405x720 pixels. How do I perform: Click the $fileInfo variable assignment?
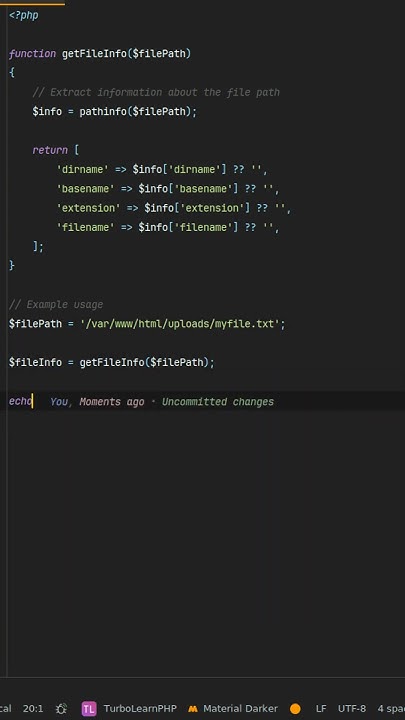point(35,362)
